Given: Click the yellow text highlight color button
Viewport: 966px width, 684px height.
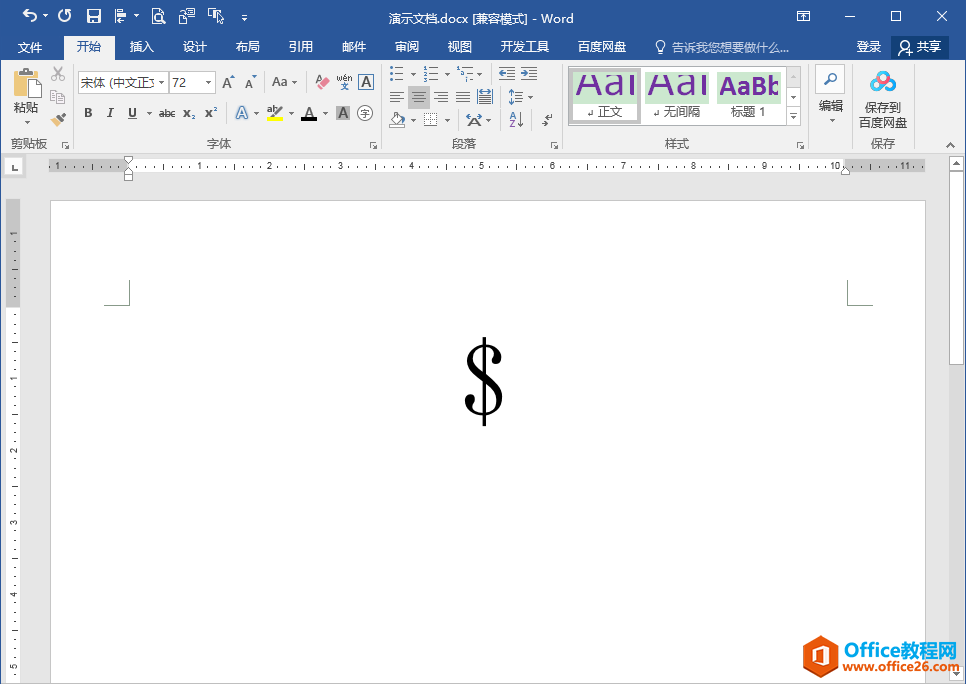Looking at the screenshot, I should (275, 113).
